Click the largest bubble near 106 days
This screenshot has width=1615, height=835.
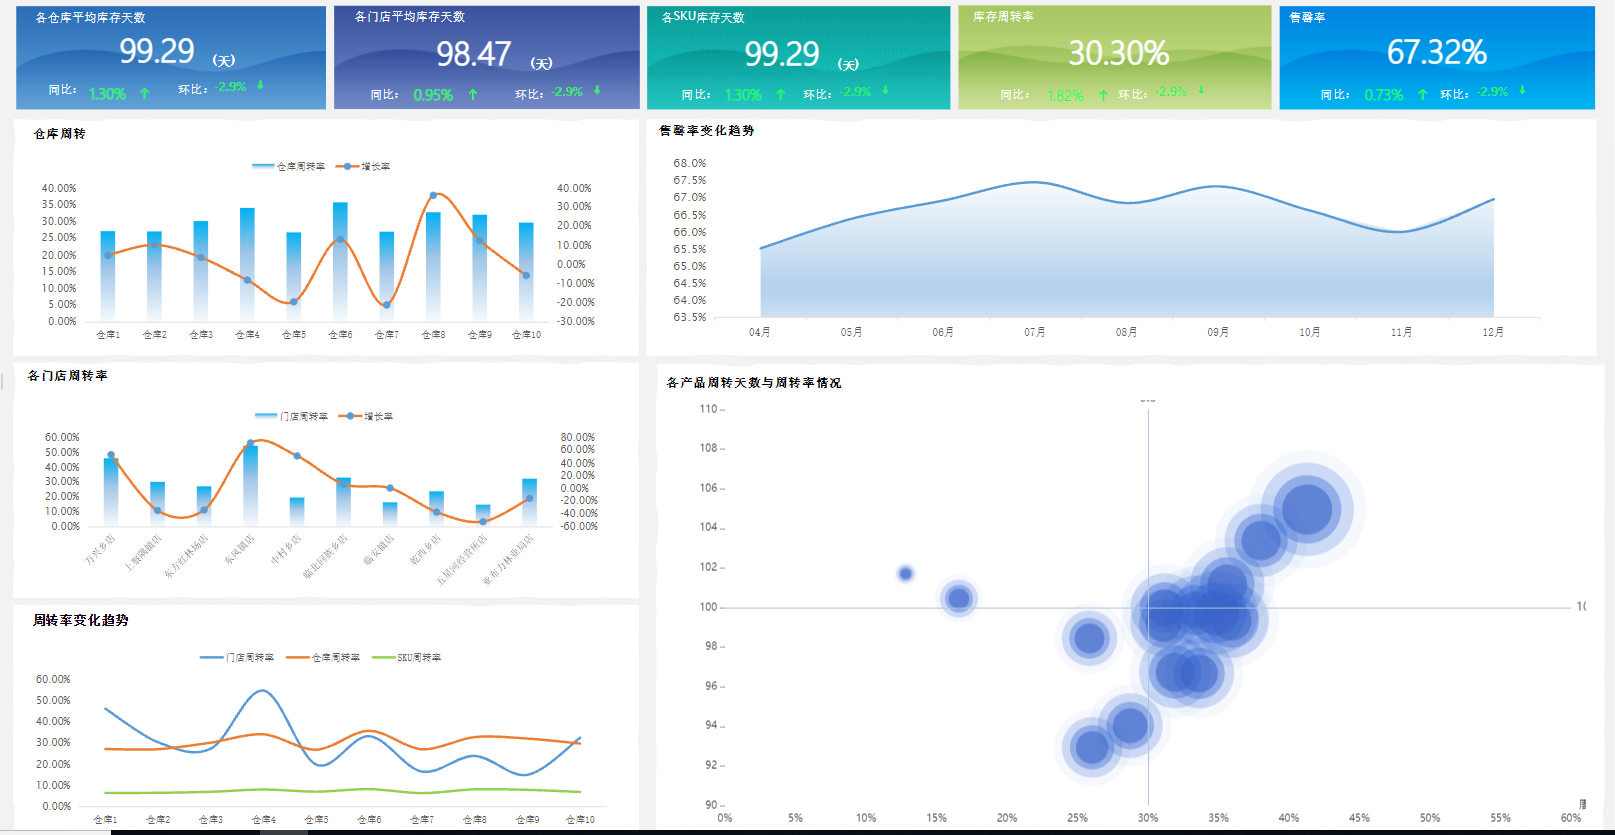tap(1307, 509)
